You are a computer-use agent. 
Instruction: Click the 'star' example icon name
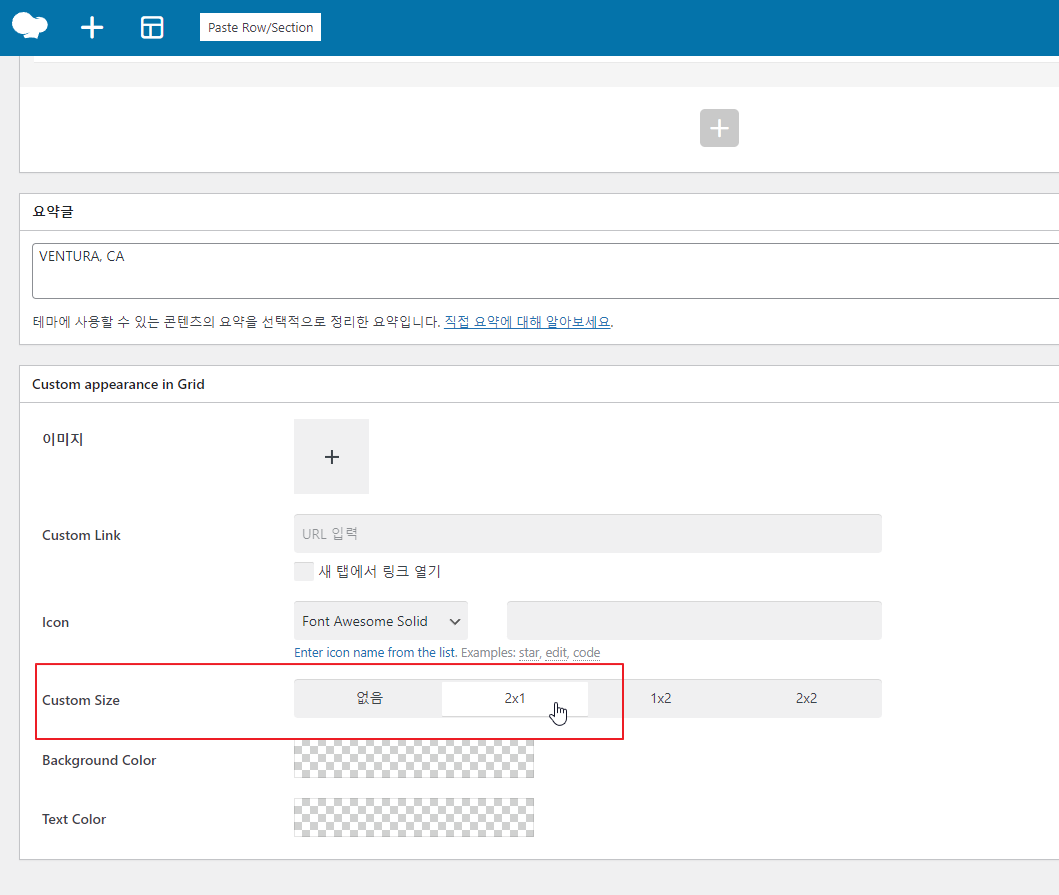coord(530,653)
